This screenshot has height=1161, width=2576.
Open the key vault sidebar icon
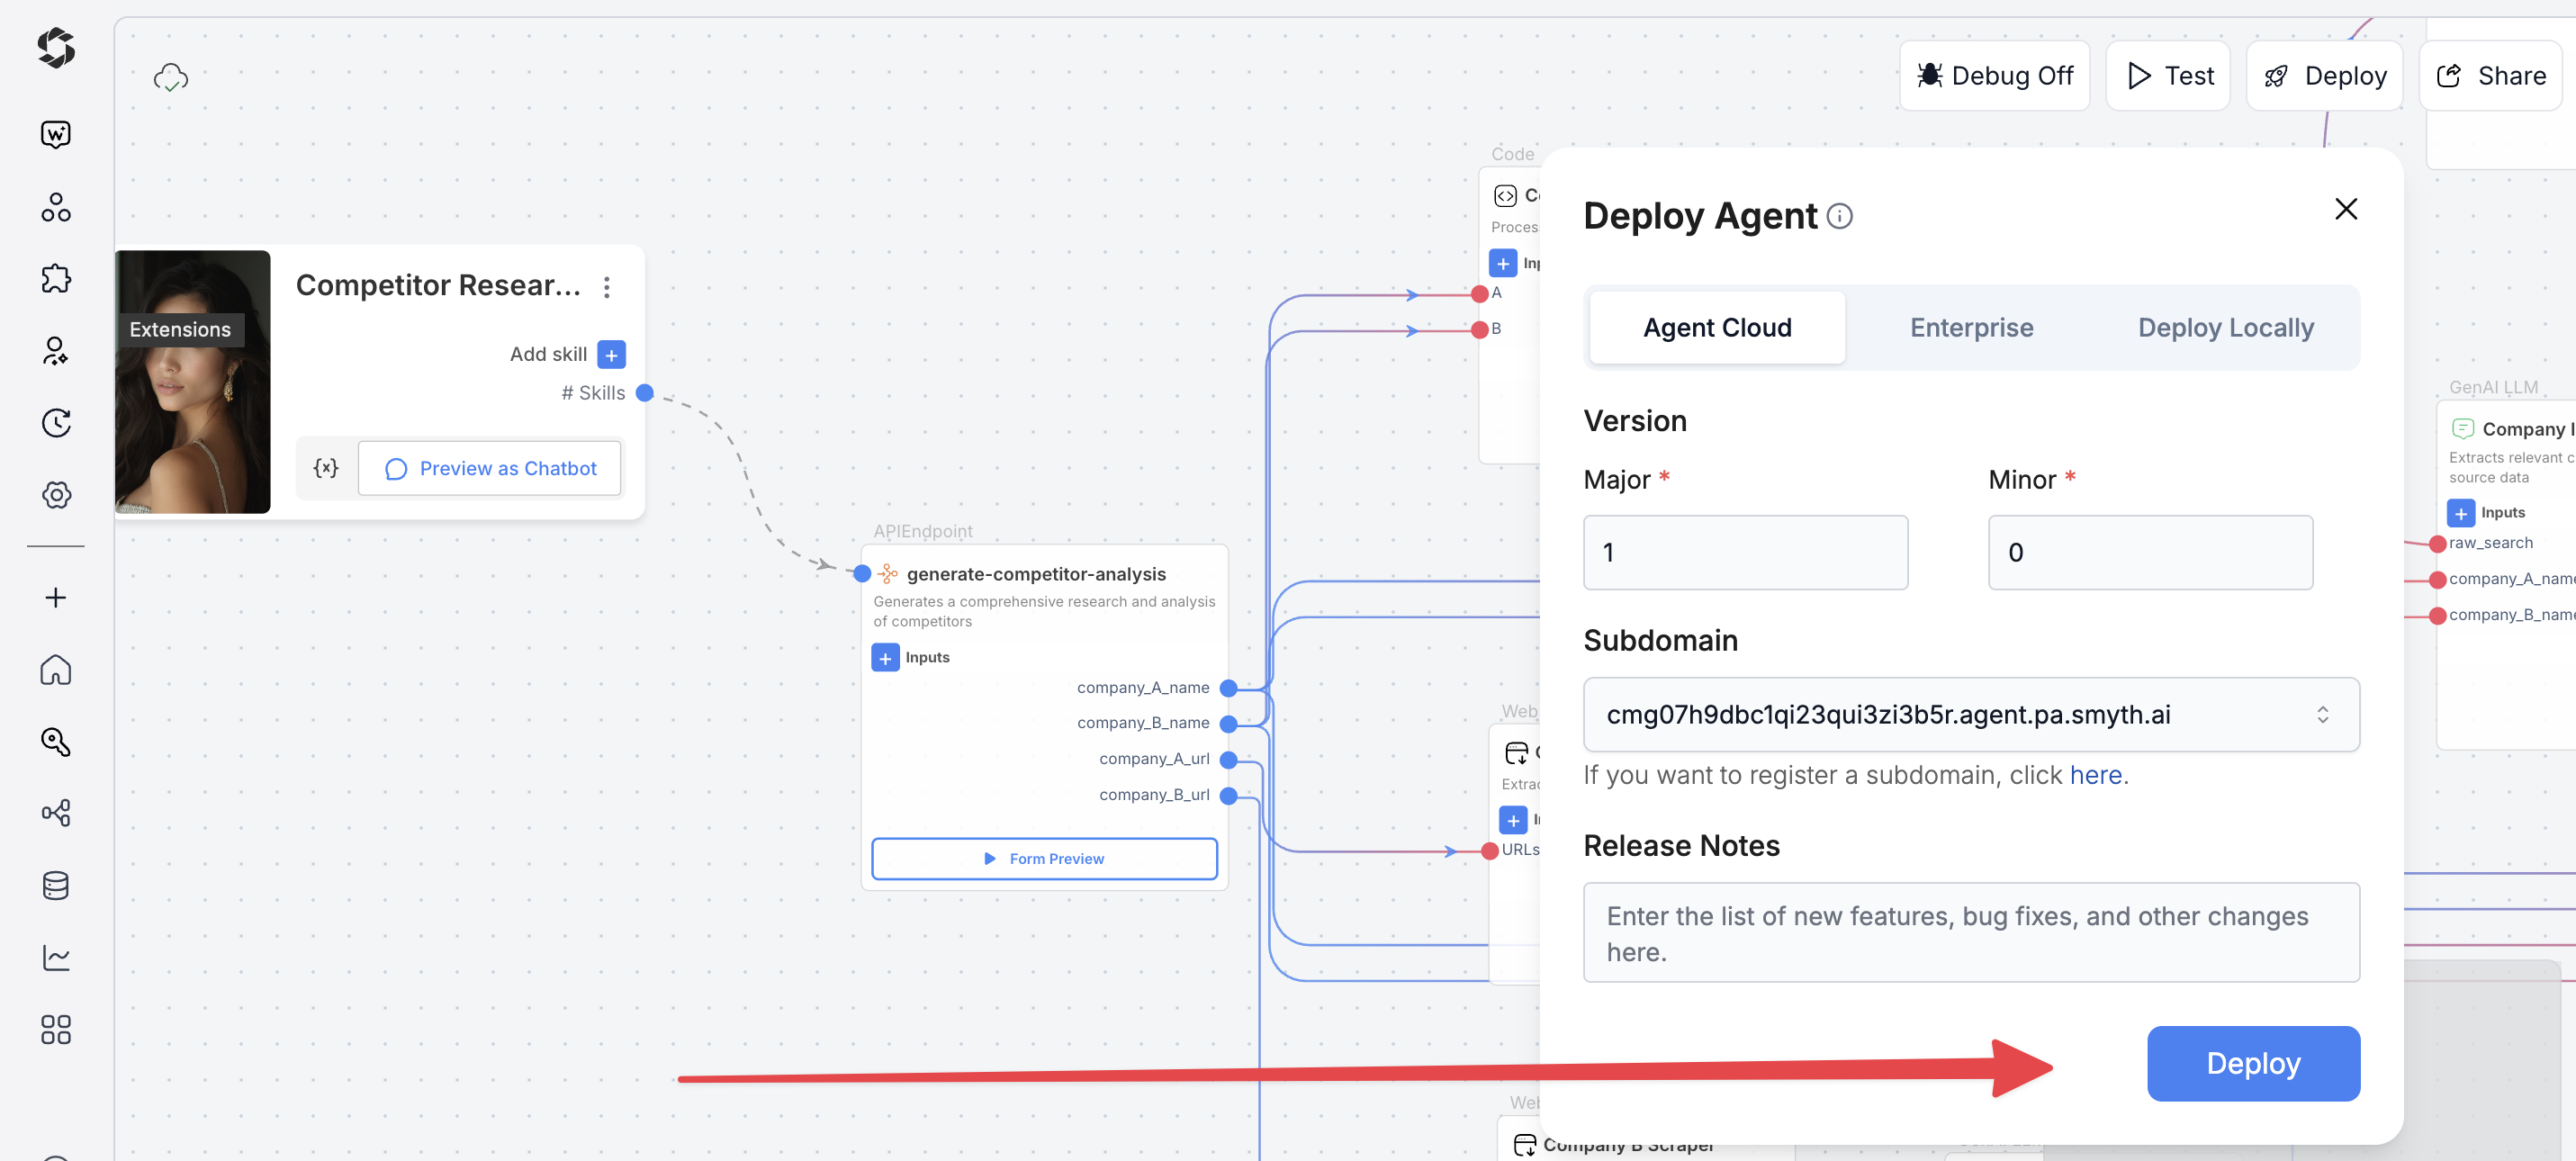point(56,741)
